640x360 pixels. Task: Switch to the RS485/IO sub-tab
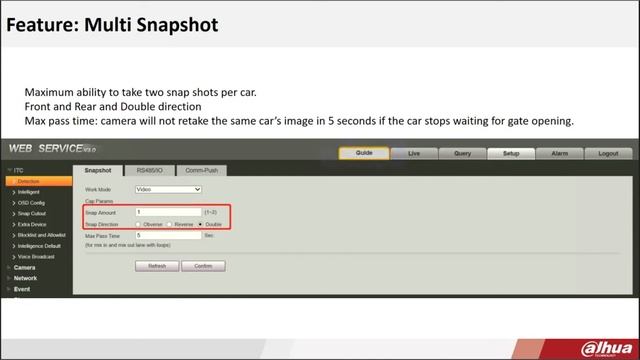pos(149,171)
